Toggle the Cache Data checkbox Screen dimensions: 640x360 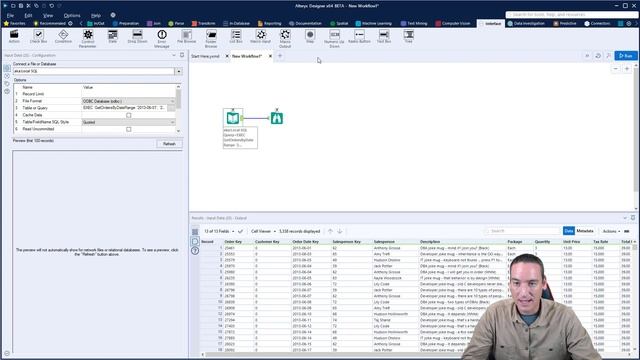(129, 115)
